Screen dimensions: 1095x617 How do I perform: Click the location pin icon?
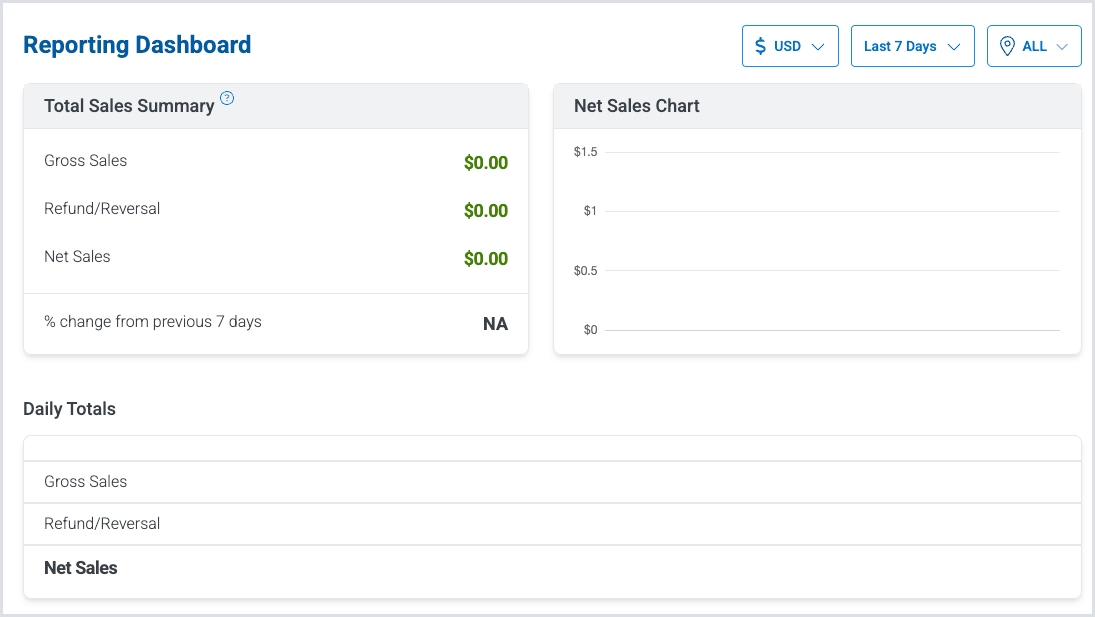(x=1007, y=46)
